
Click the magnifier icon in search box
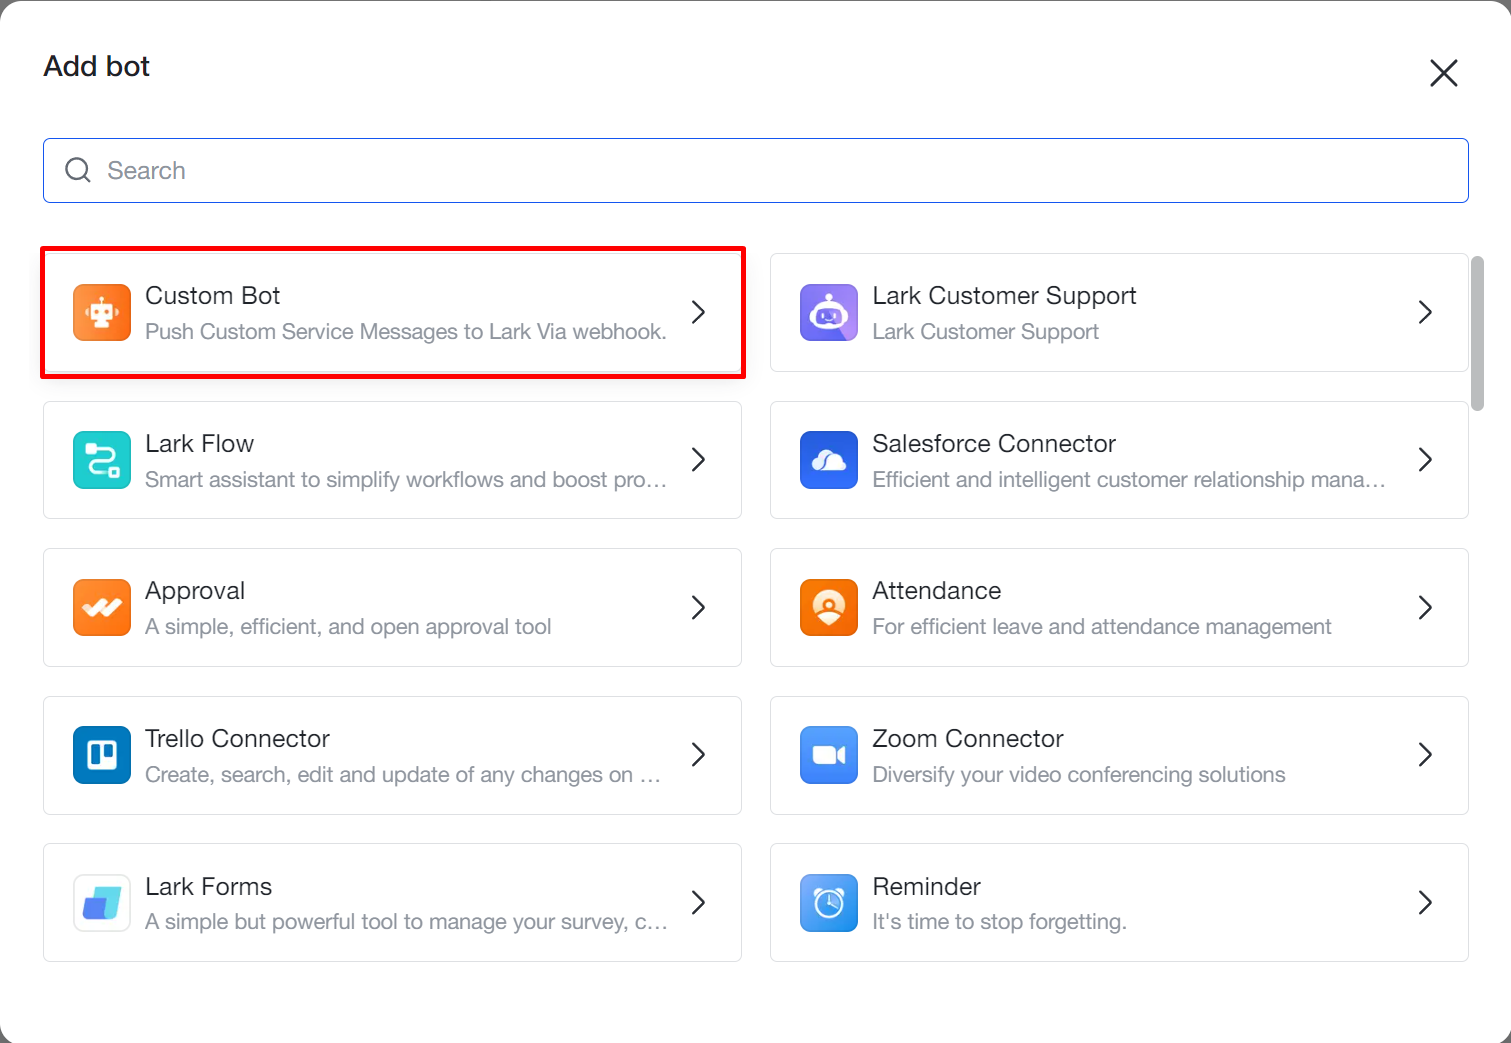click(x=78, y=170)
